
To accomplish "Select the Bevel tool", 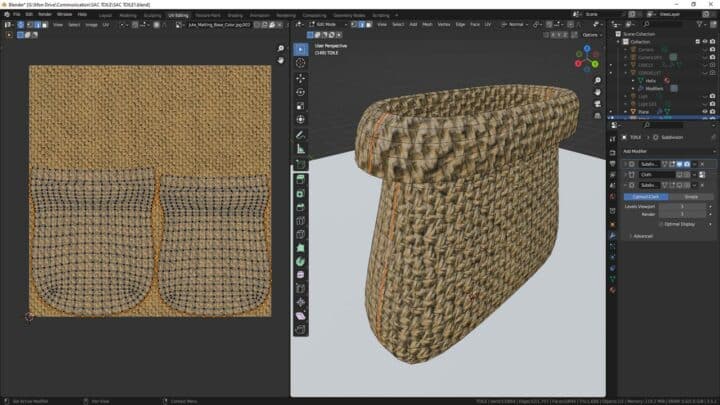I will (x=300, y=207).
